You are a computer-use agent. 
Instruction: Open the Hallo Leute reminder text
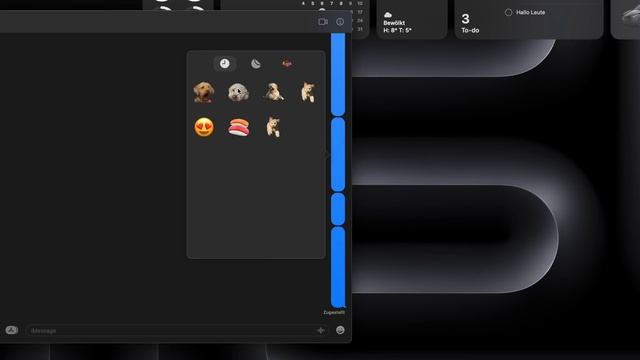point(530,13)
